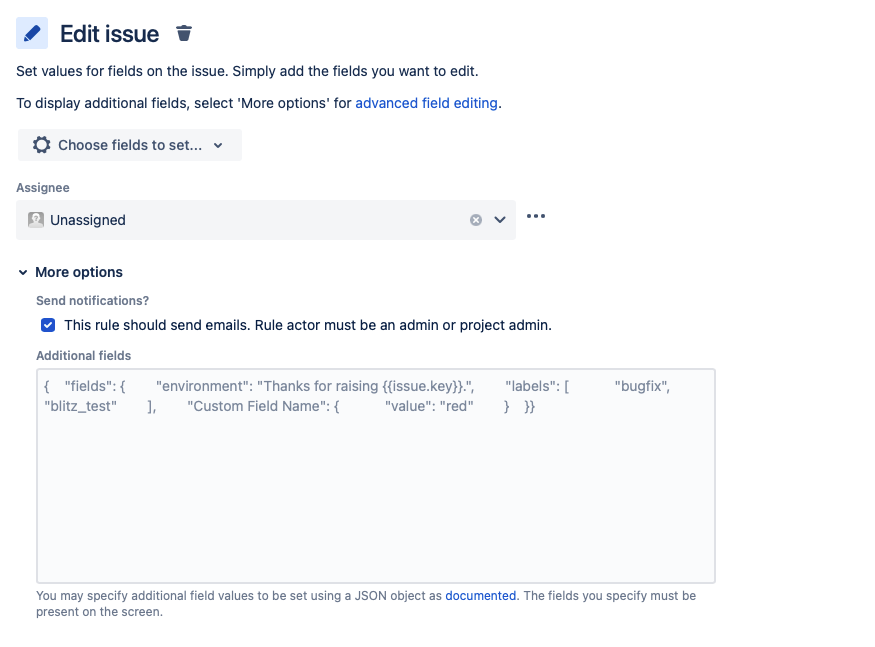The width and height of the screenshot is (875, 647).
Task: Click the Unassigned text in Assignee field
Action: click(88, 220)
